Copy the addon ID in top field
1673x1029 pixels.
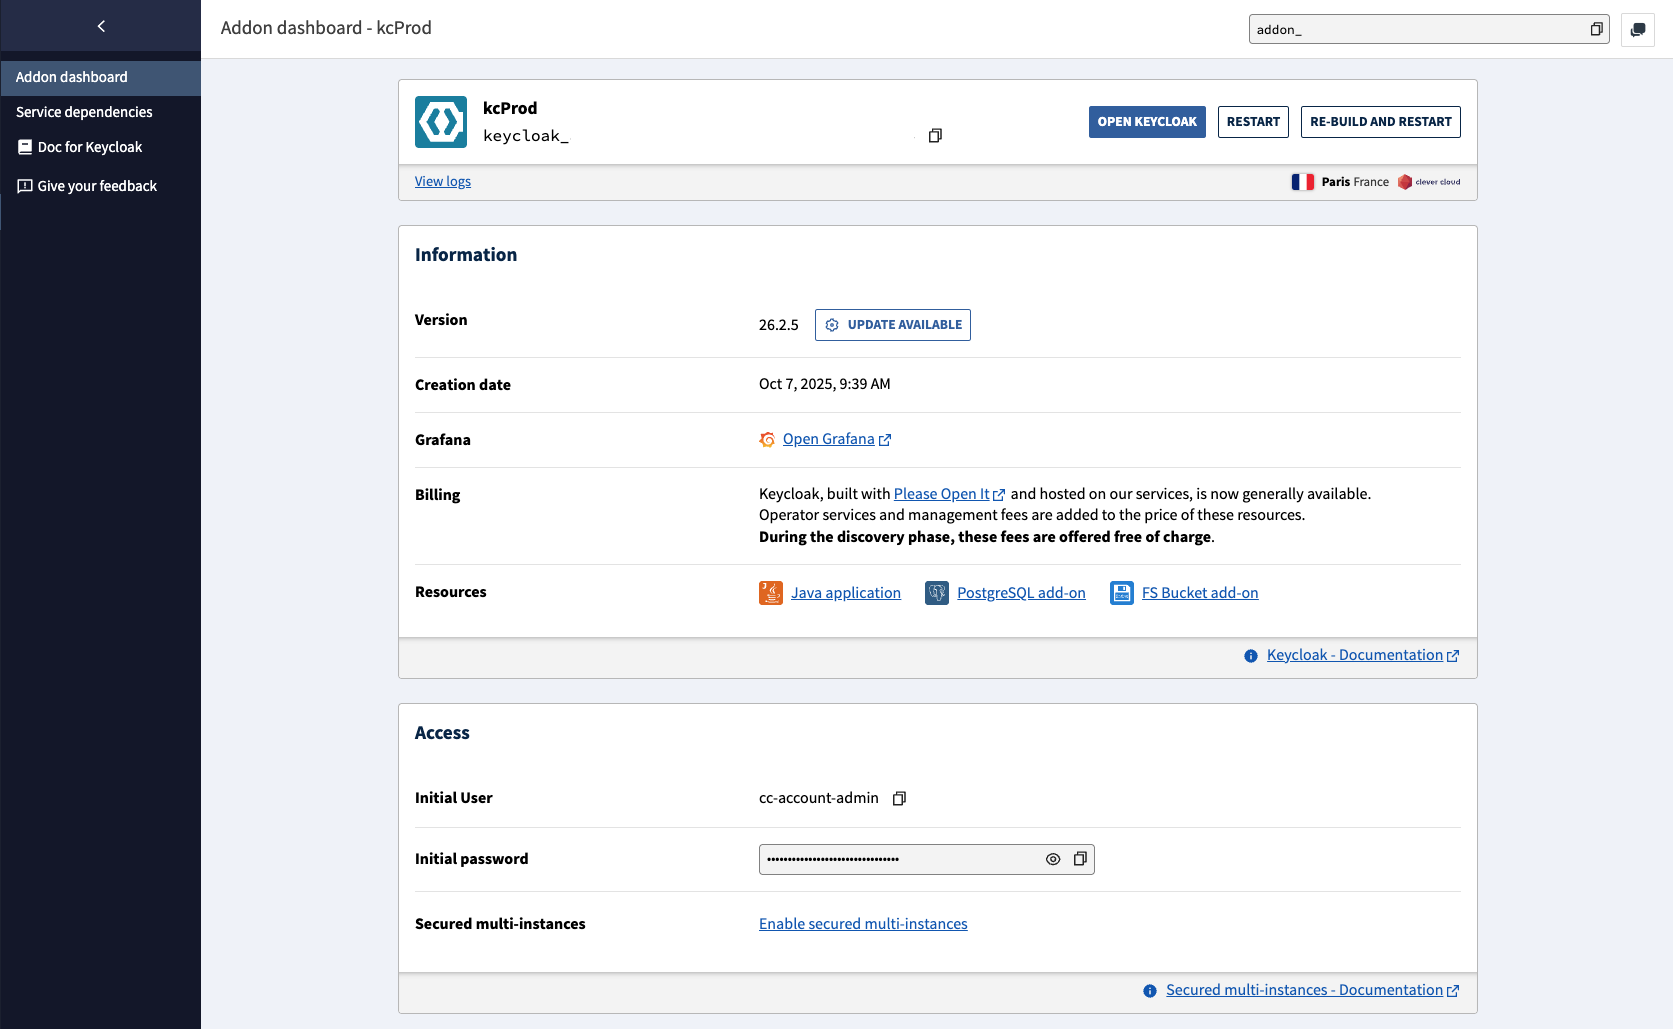pyautogui.click(x=1596, y=29)
